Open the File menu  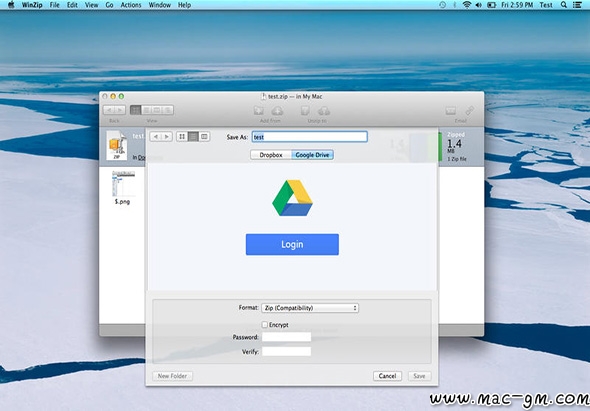[55, 5]
